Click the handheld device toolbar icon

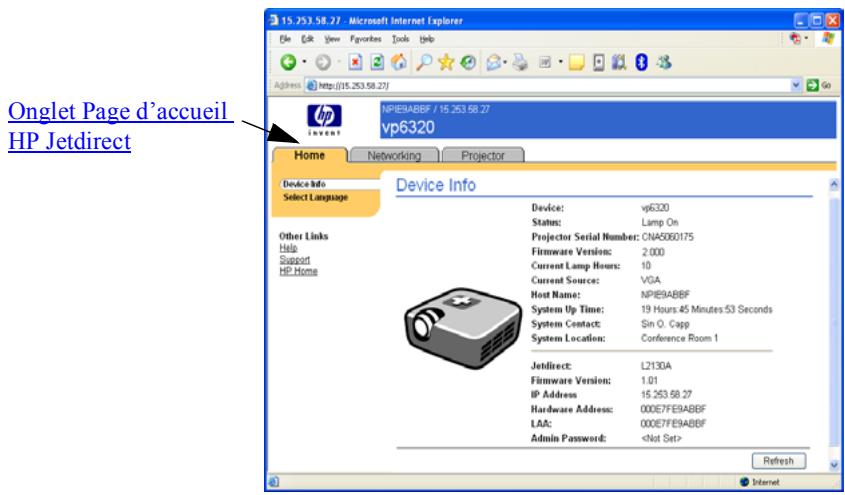599,62
